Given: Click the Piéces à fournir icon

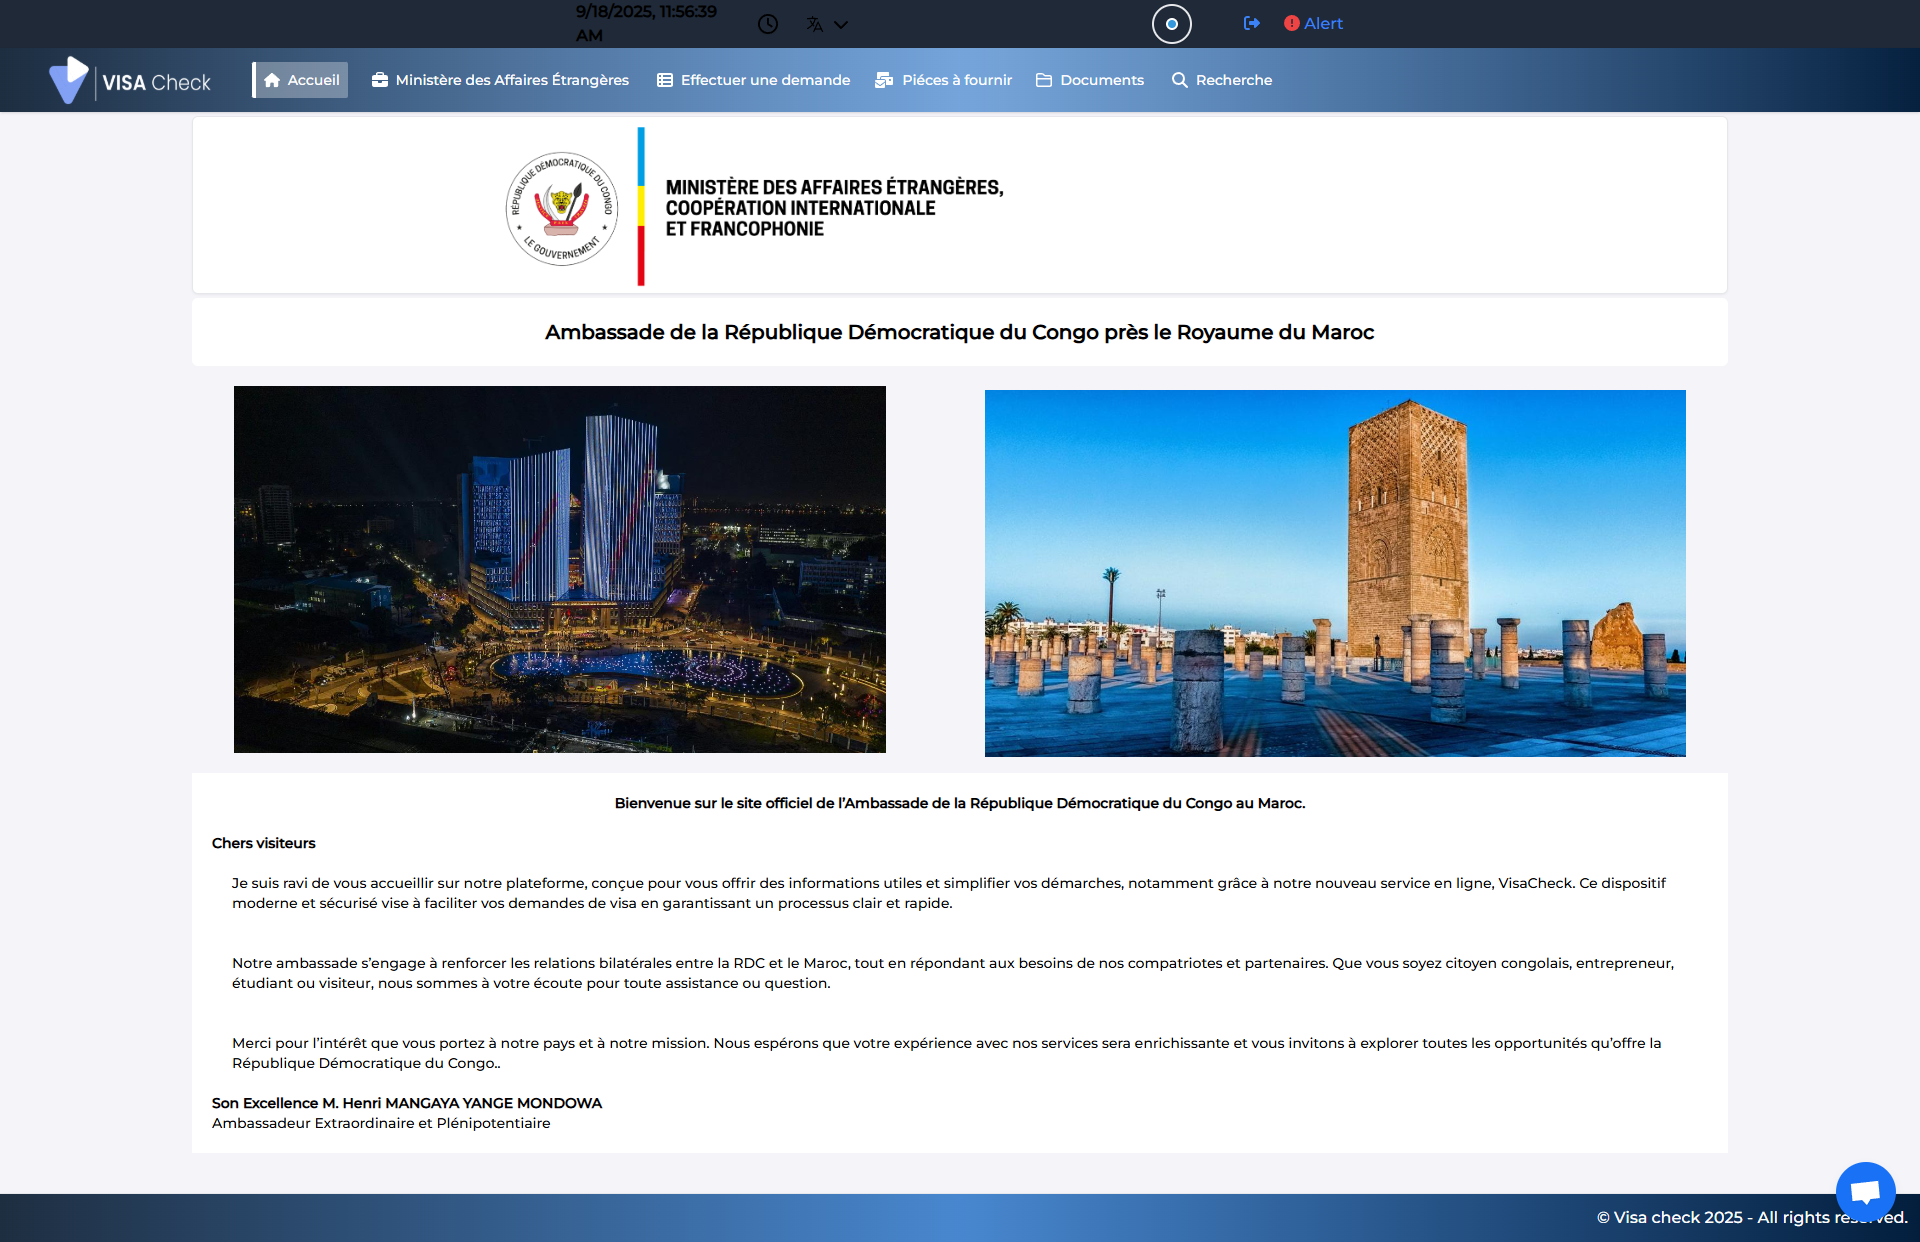Looking at the screenshot, I should click(884, 80).
